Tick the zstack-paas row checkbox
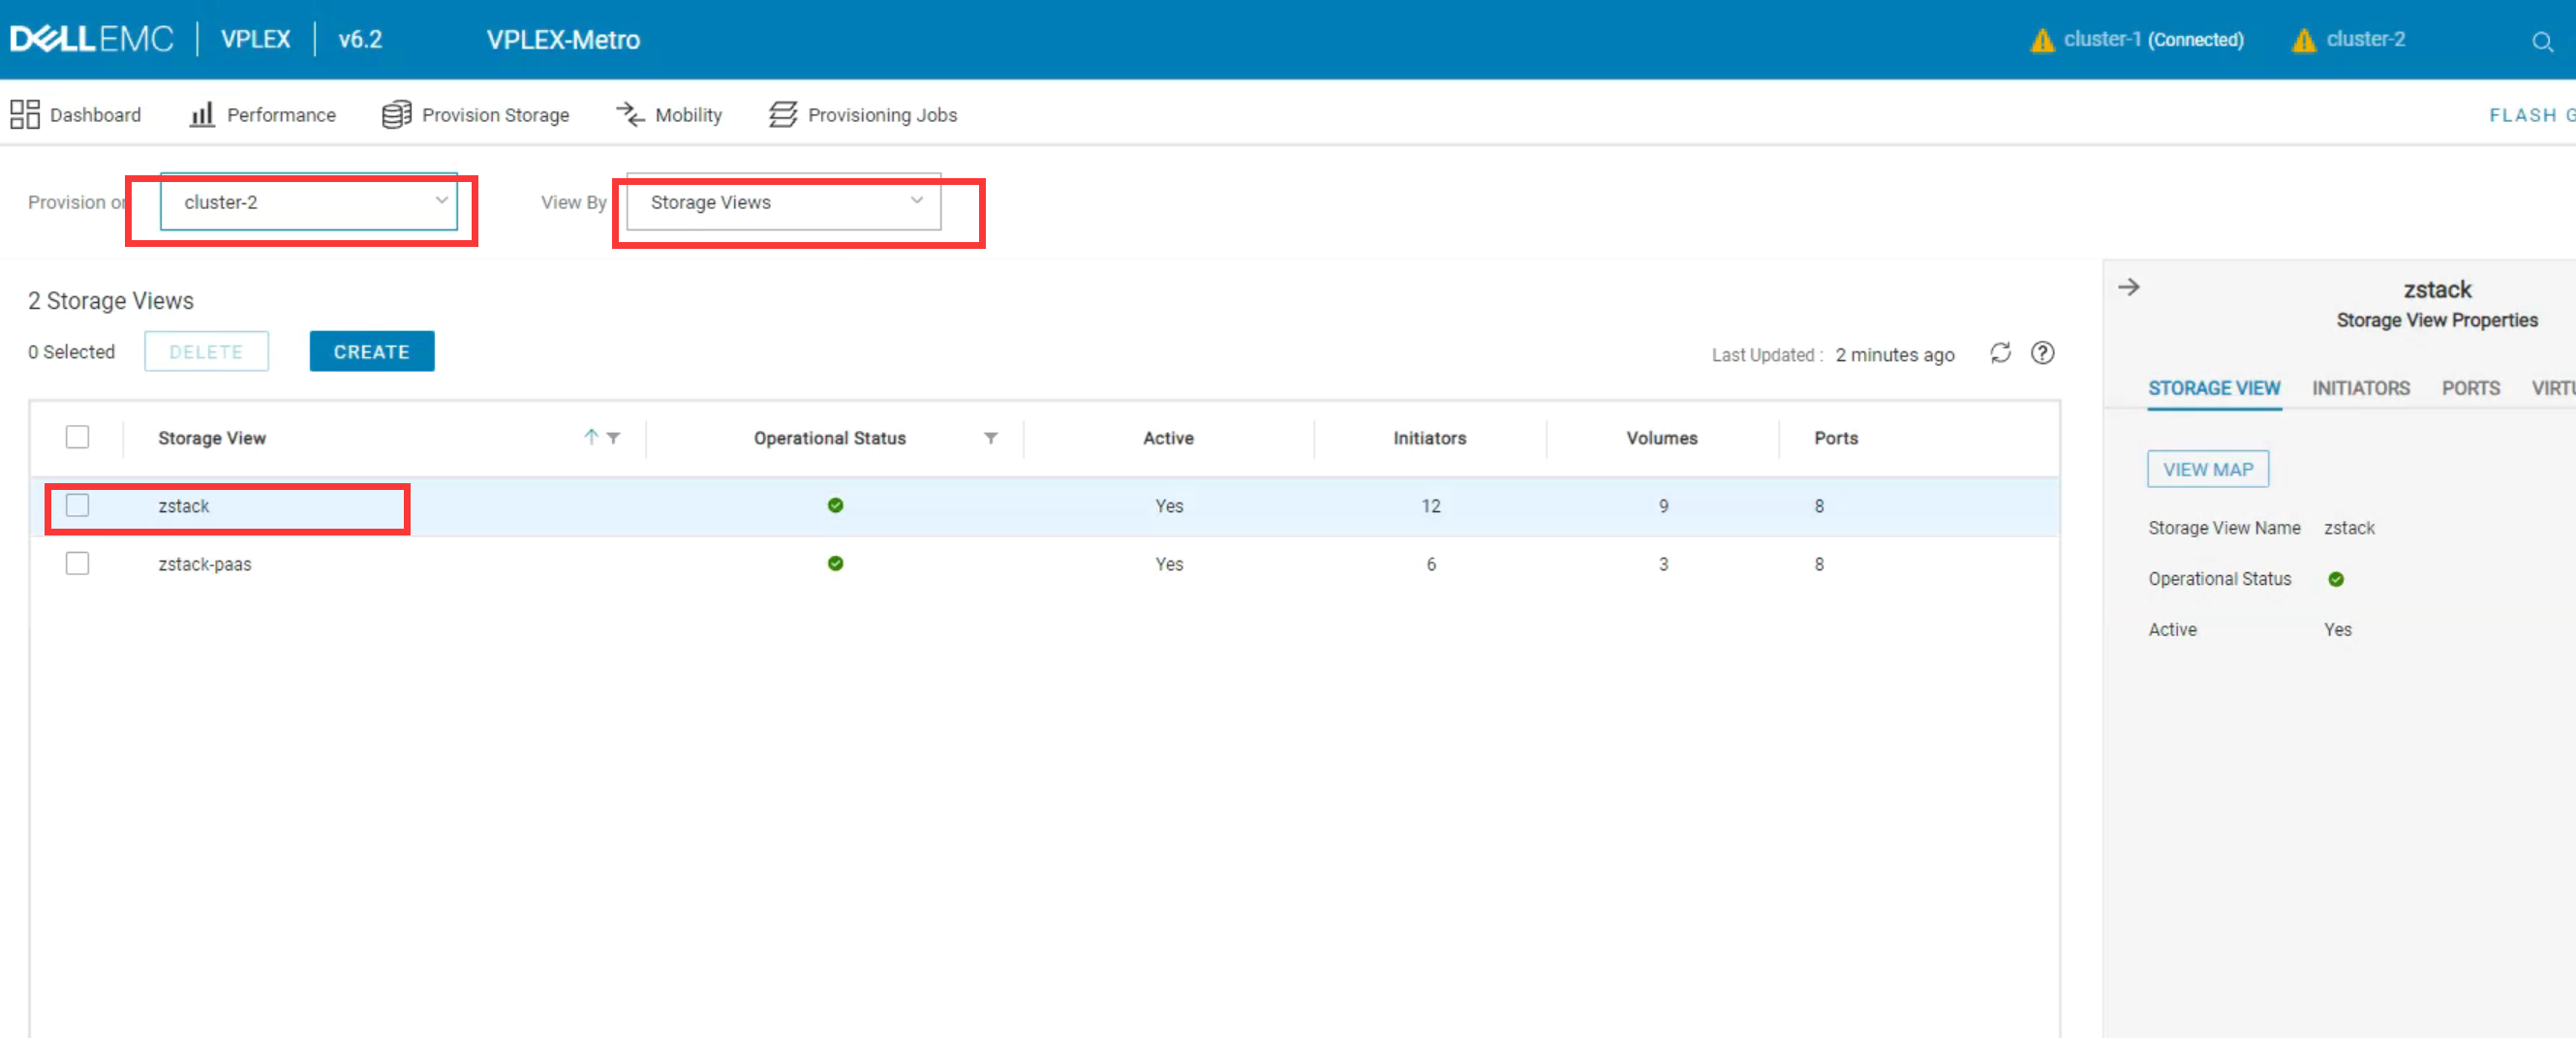Viewport: 2576px width, 1038px height. (77, 564)
